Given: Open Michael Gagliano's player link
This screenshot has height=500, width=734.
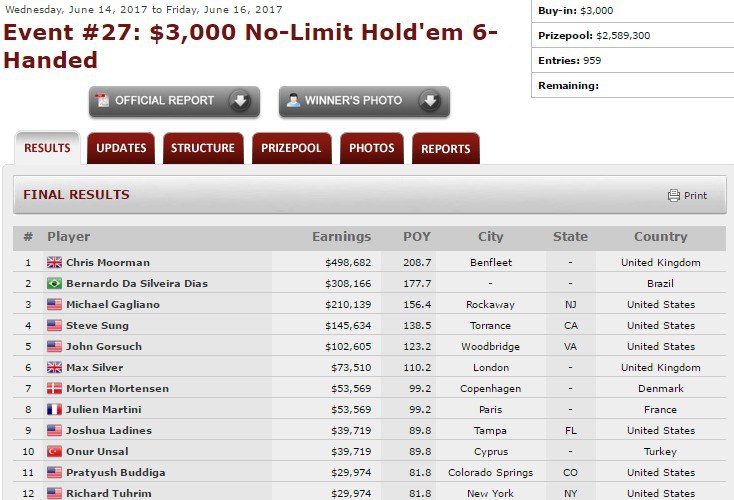Looking at the screenshot, I should click(113, 305).
